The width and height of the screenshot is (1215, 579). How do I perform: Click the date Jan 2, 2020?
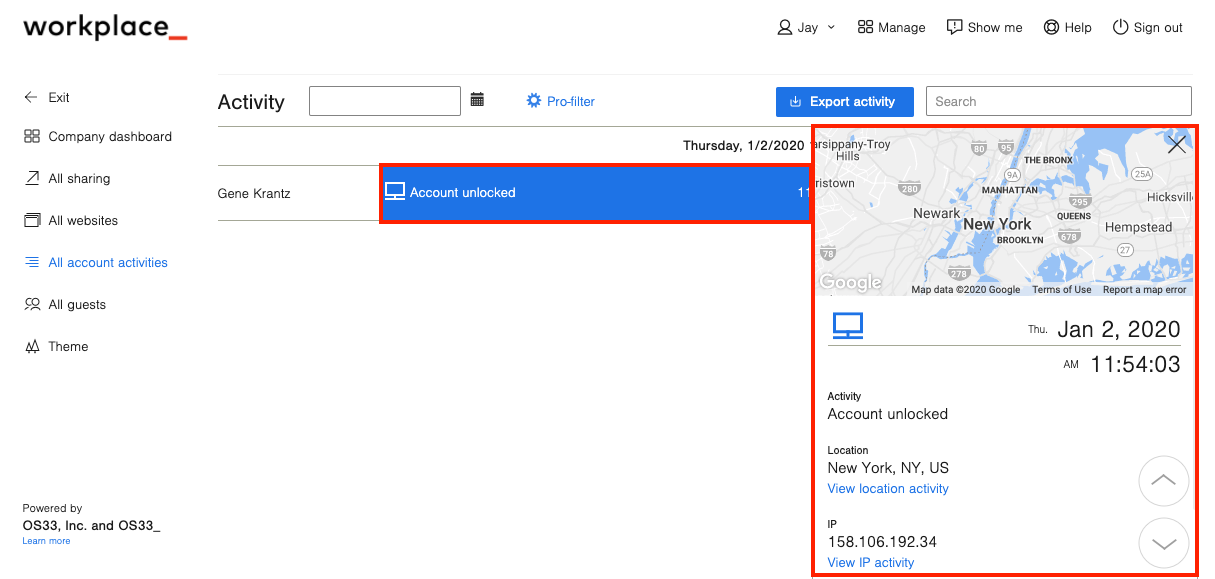[x=1119, y=329]
